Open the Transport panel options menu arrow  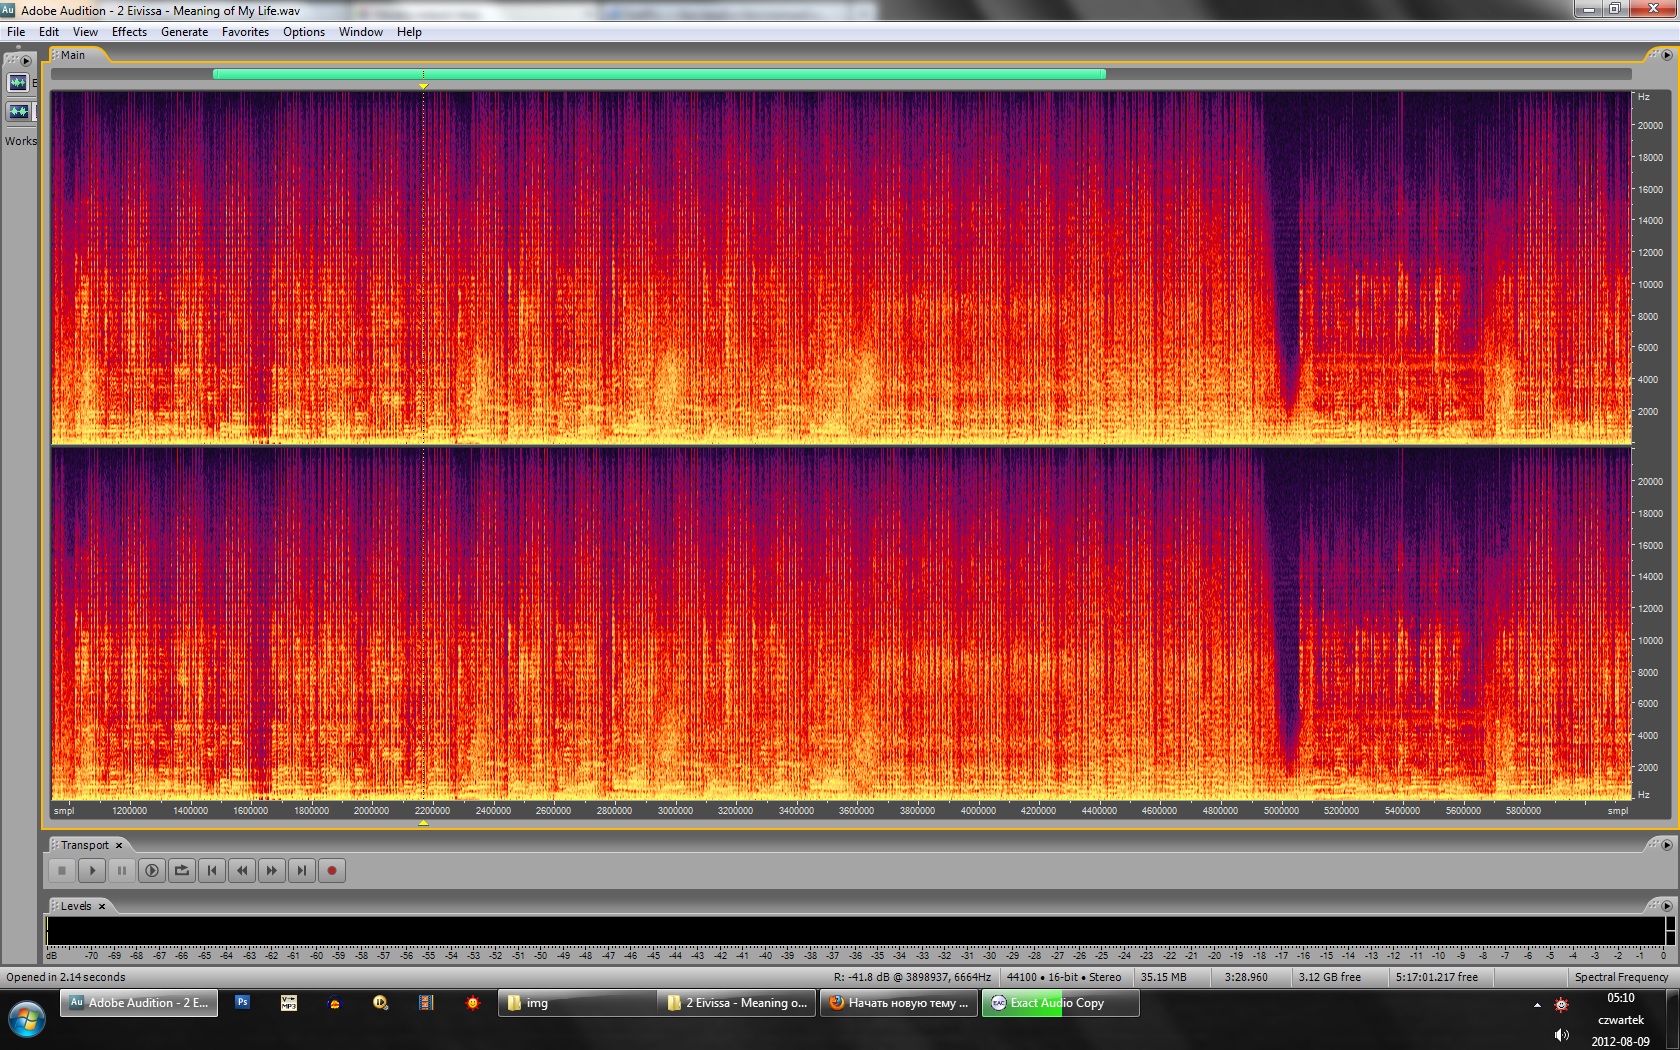[1666, 845]
